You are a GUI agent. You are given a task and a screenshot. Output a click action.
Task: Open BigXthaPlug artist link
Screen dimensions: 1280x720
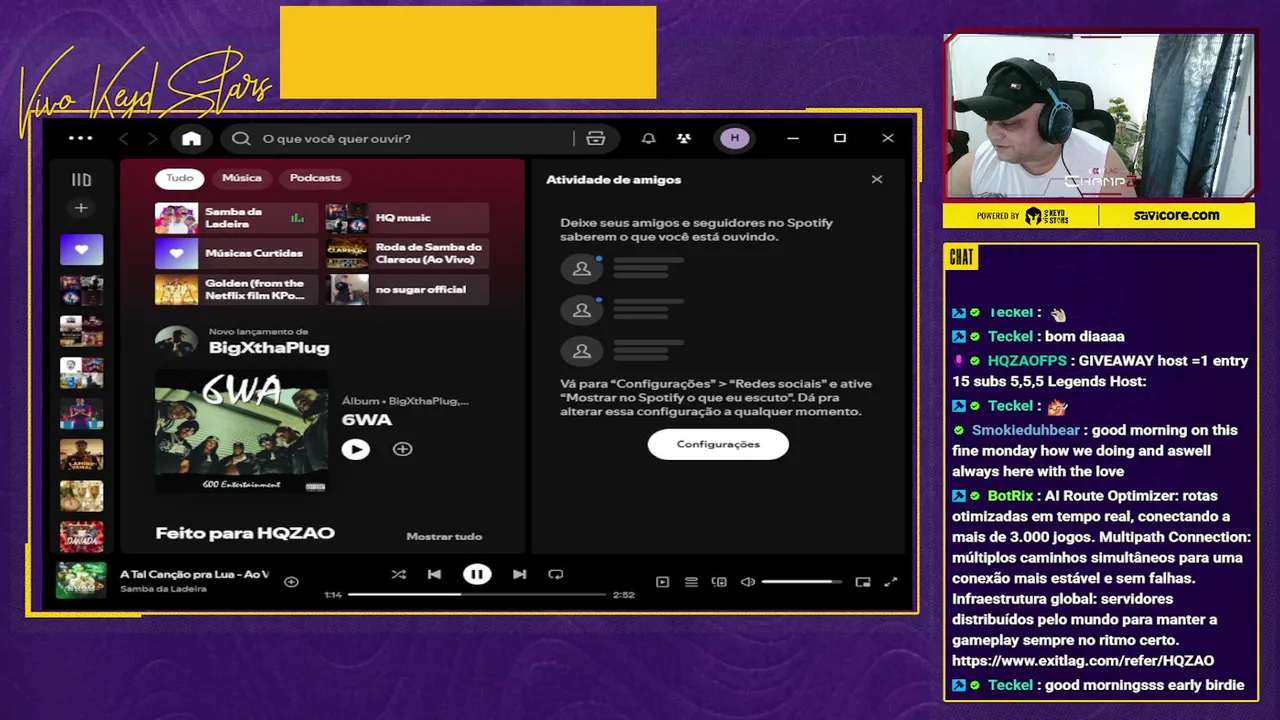(268, 348)
